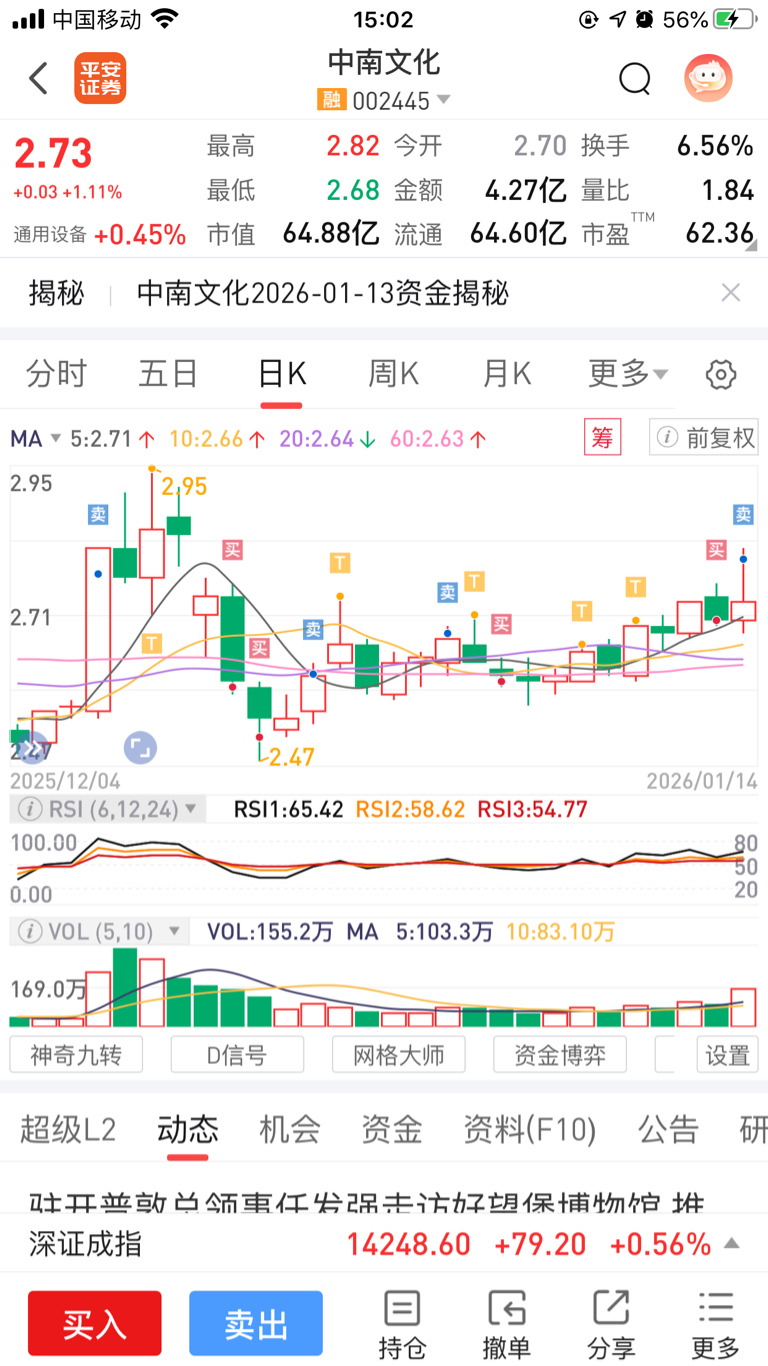Select the 神奇九转 indicator button

tap(76, 1054)
